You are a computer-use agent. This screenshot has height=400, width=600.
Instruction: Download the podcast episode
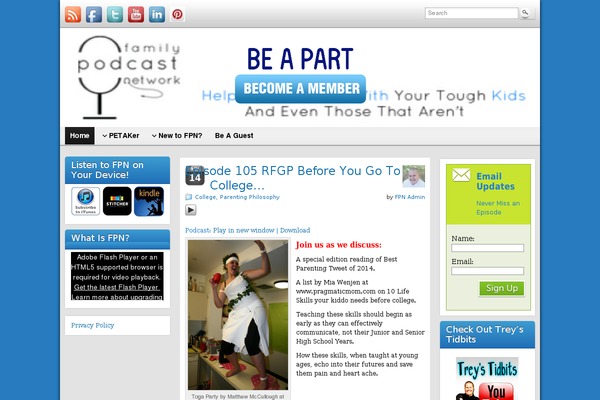pos(295,230)
